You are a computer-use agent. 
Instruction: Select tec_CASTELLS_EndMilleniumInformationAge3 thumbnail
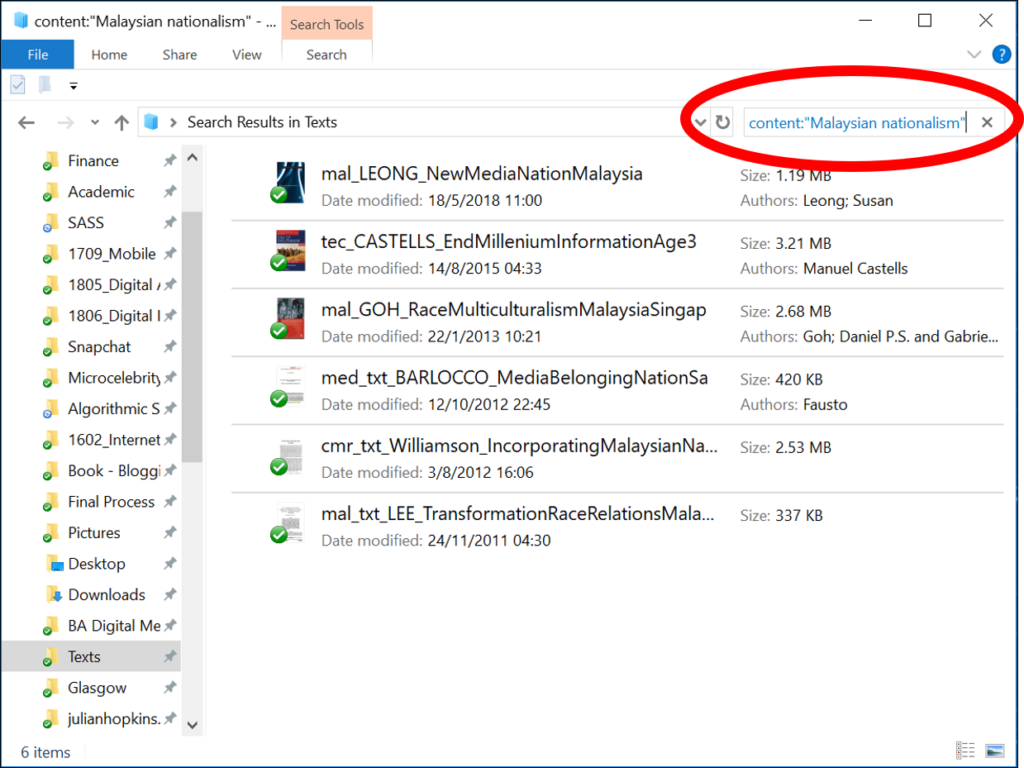coord(290,250)
